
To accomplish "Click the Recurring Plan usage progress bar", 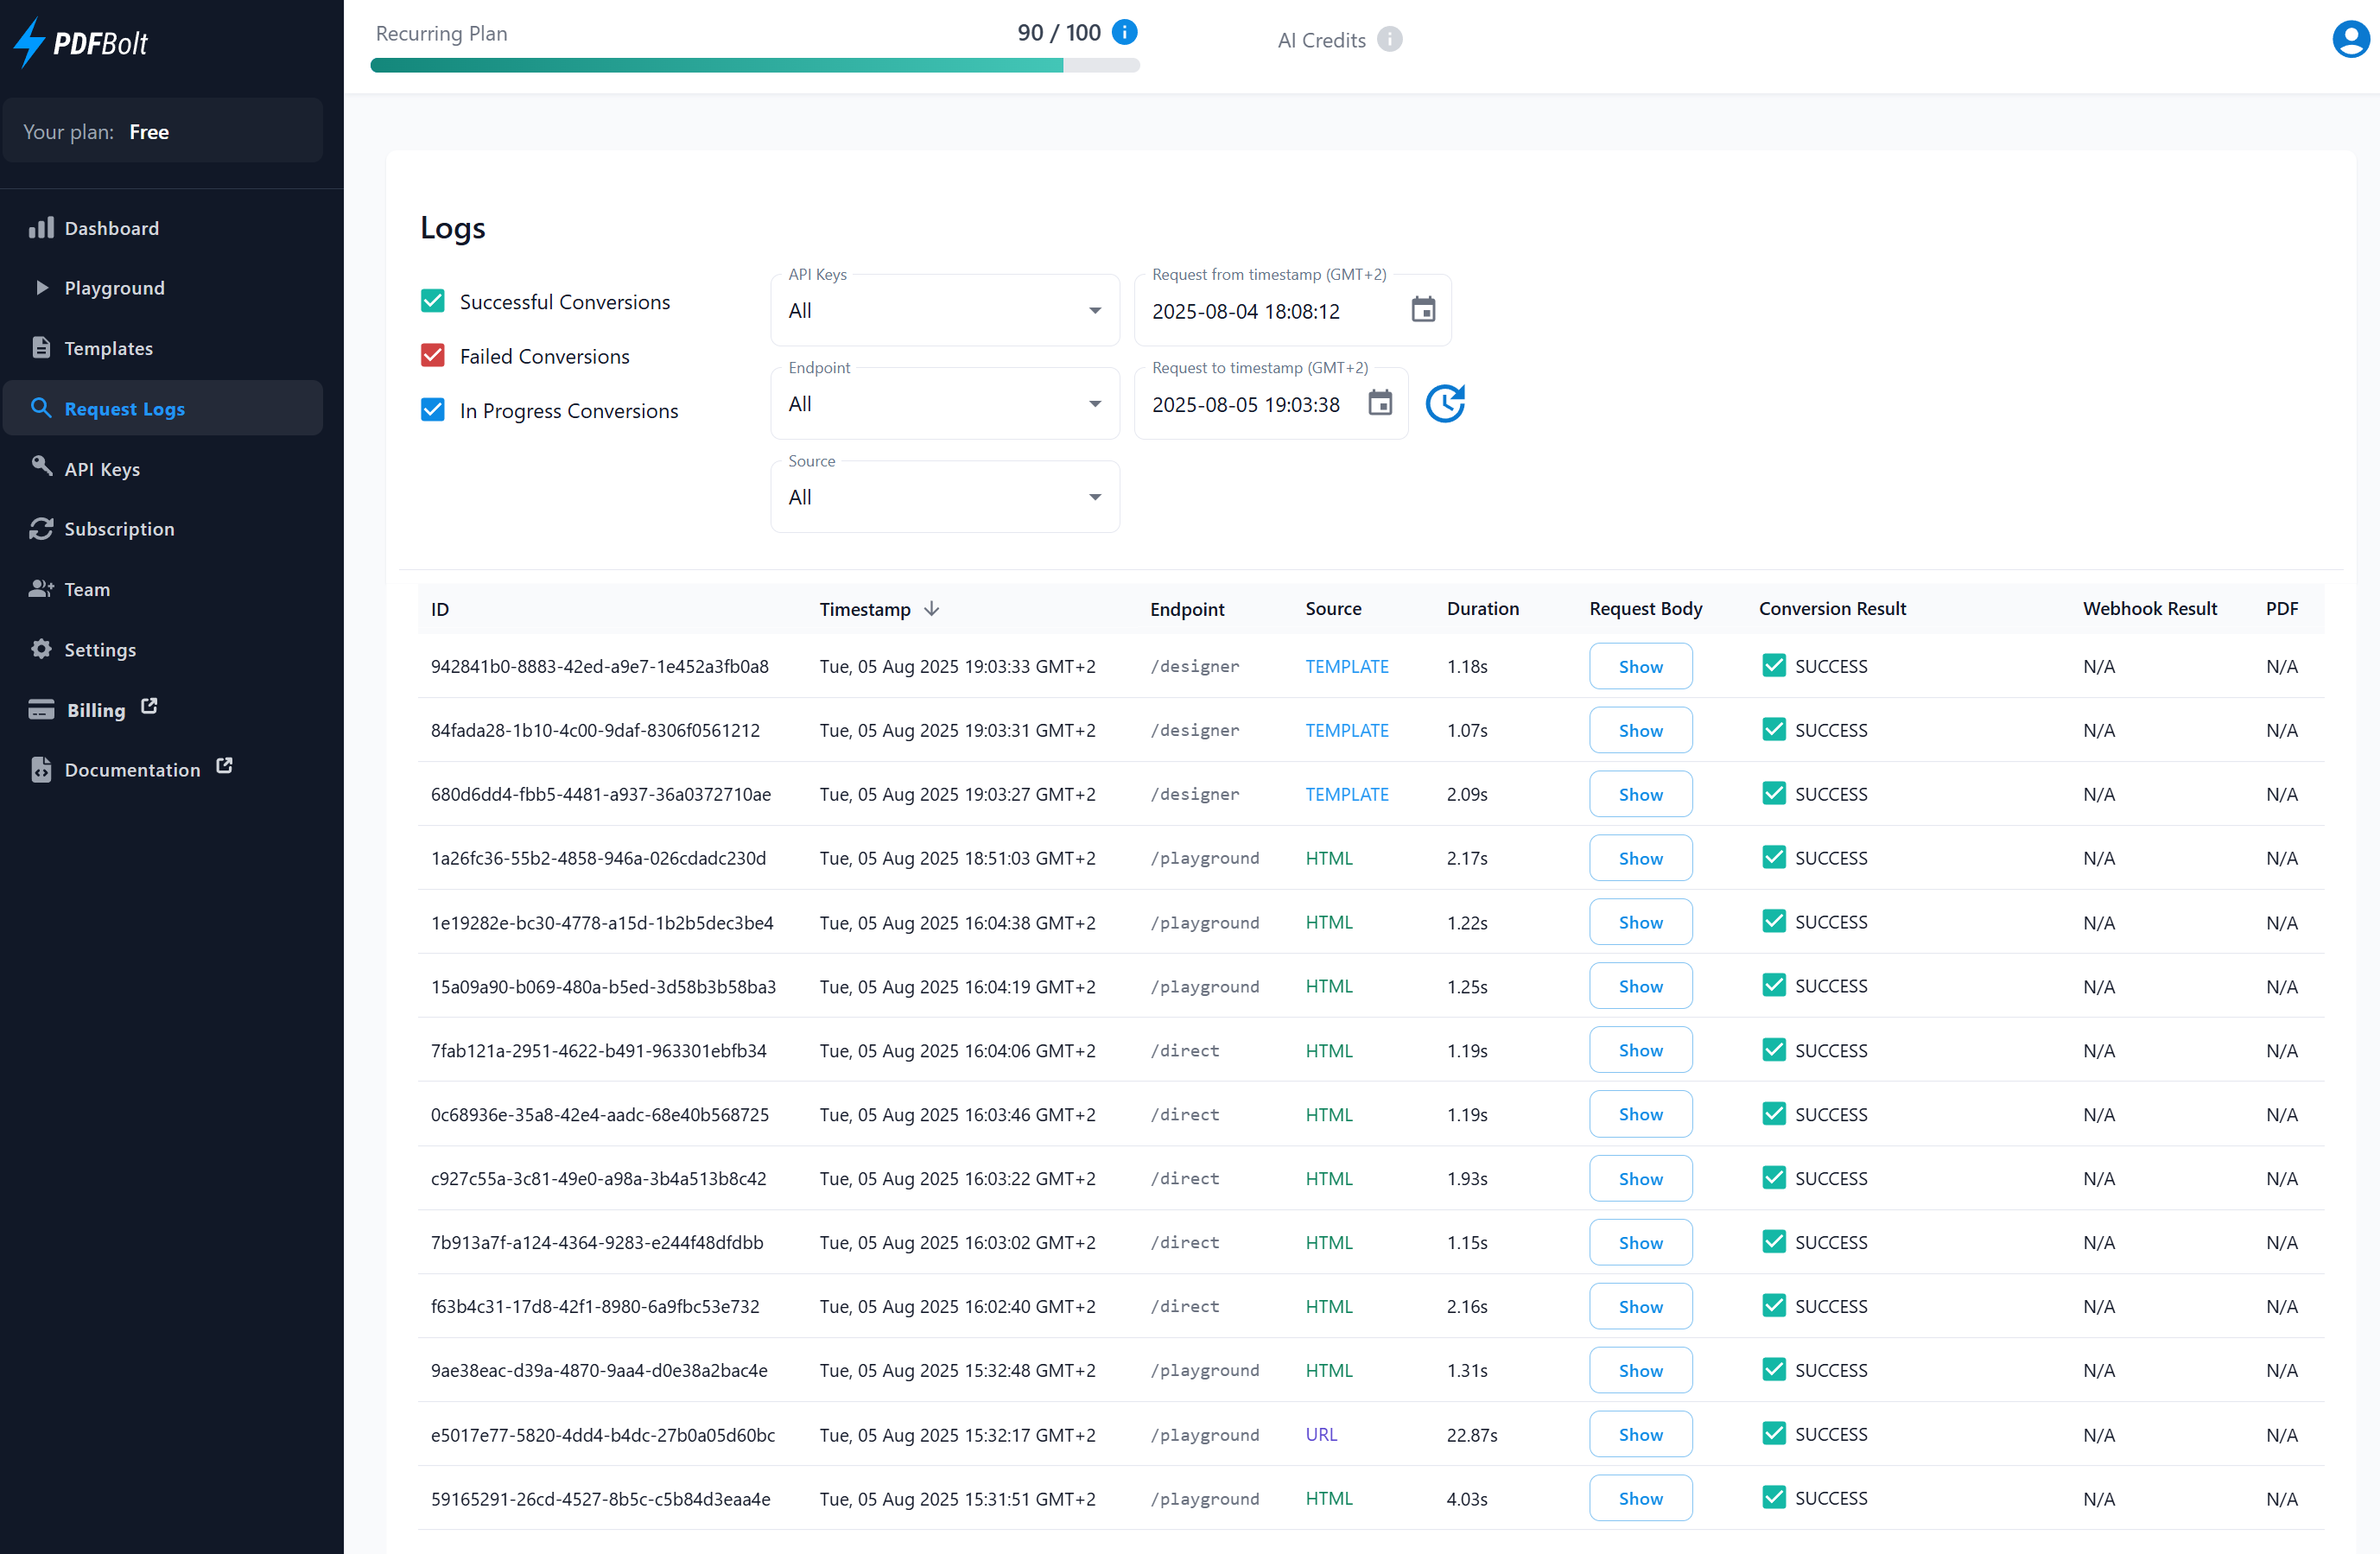I will coord(755,66).
